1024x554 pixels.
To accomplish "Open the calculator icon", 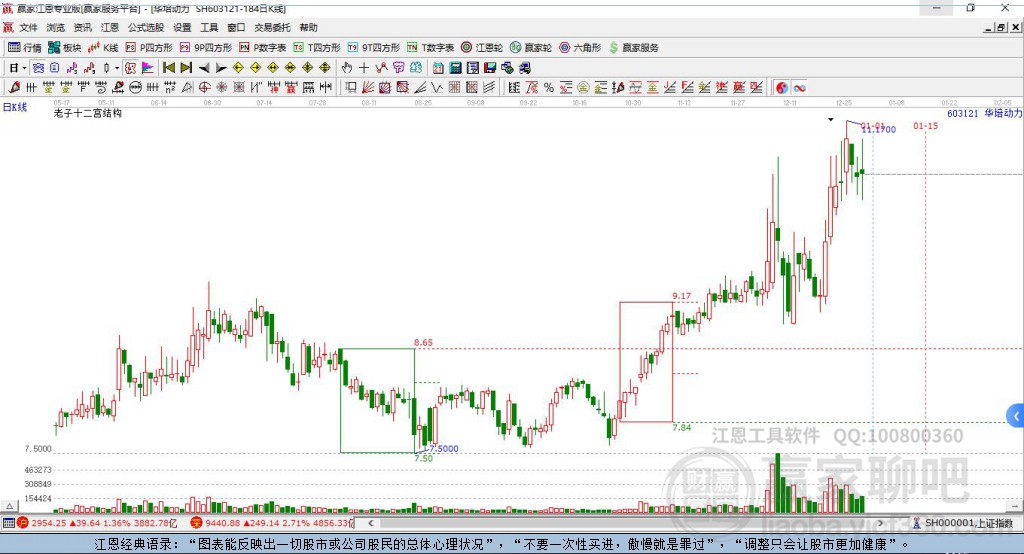I will [455, 68].
